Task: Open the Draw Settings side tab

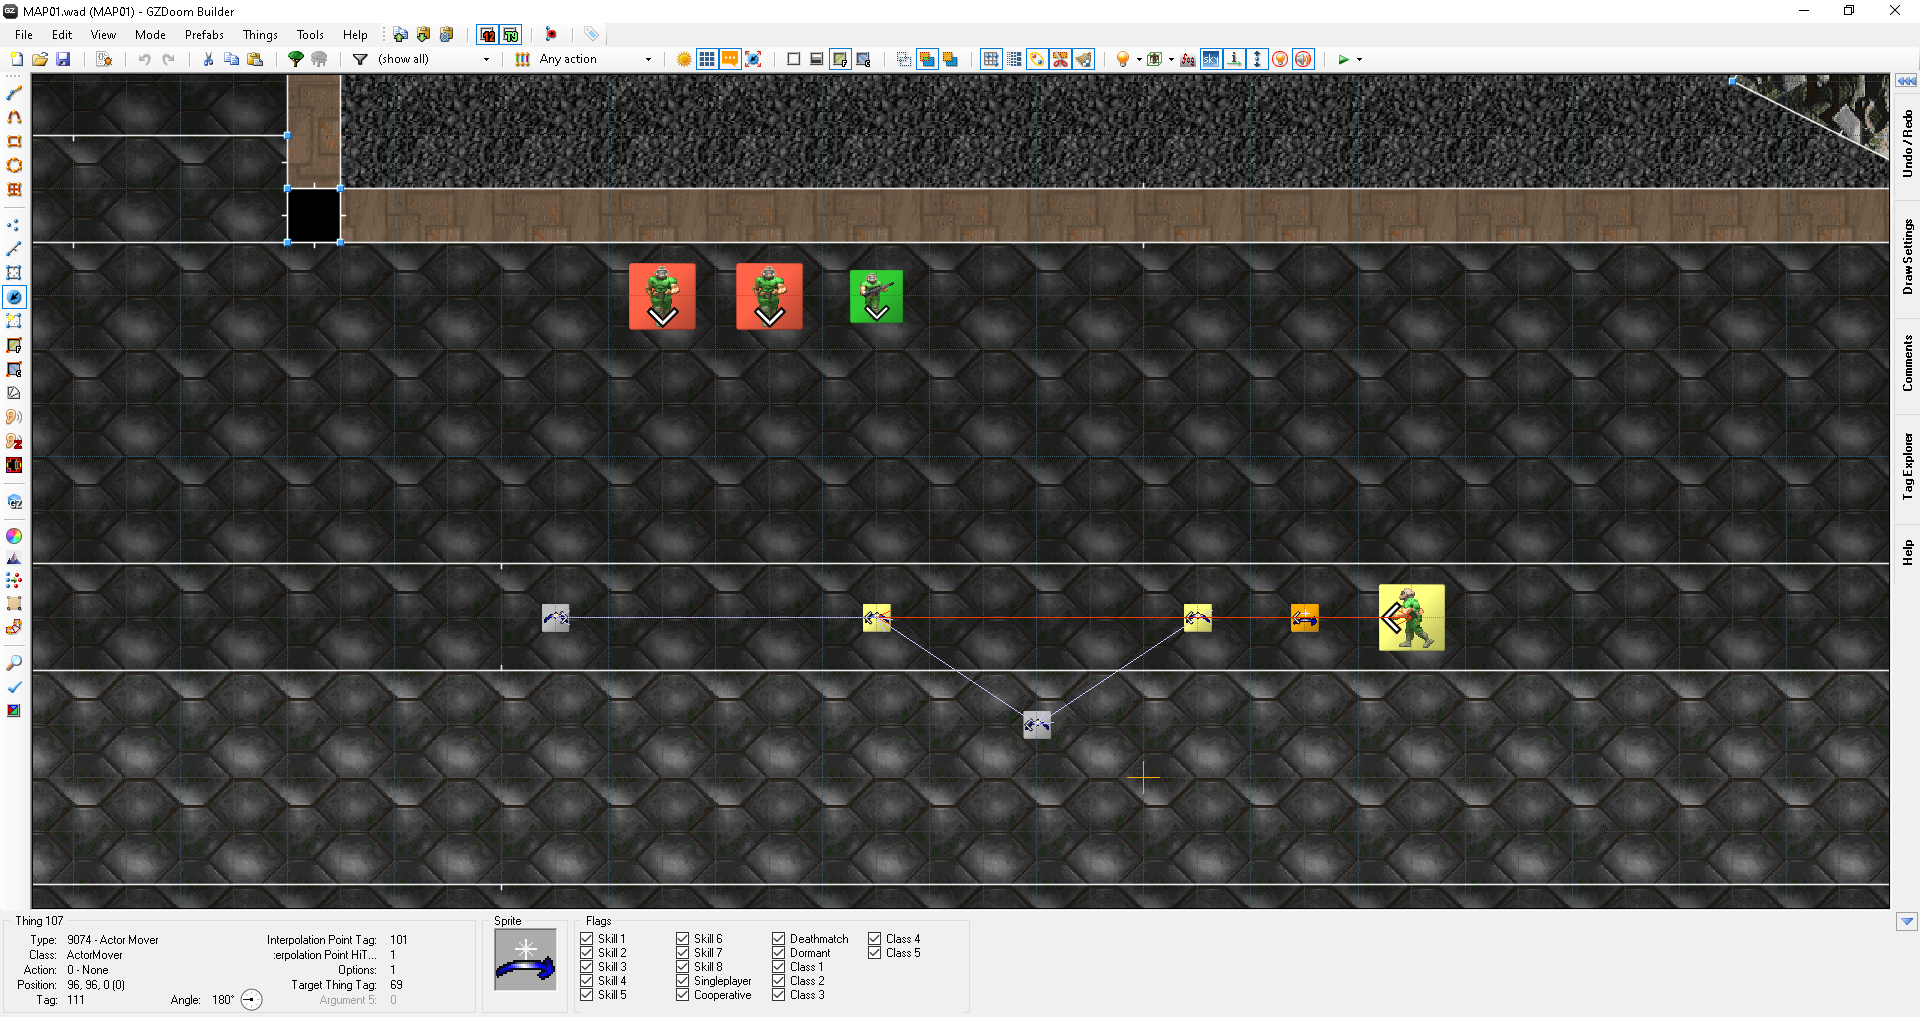Action: coord(1907,257)
